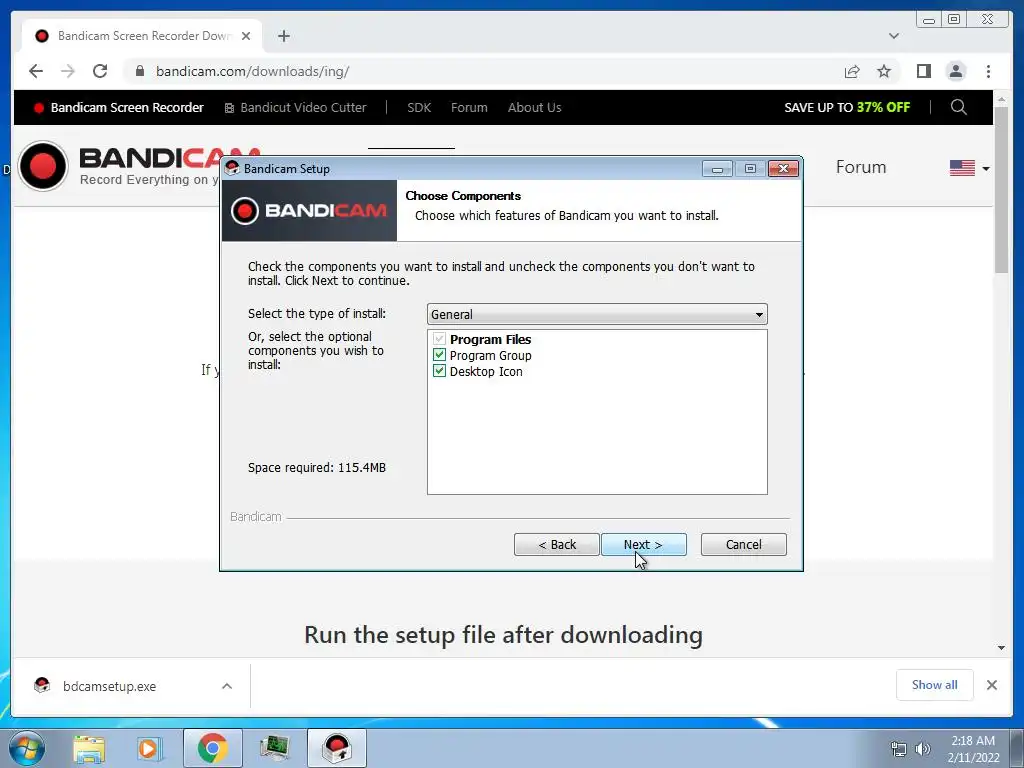Close the Chrome downloads bar
This screenshot has width=1024, height=768.
click(991, 684)
